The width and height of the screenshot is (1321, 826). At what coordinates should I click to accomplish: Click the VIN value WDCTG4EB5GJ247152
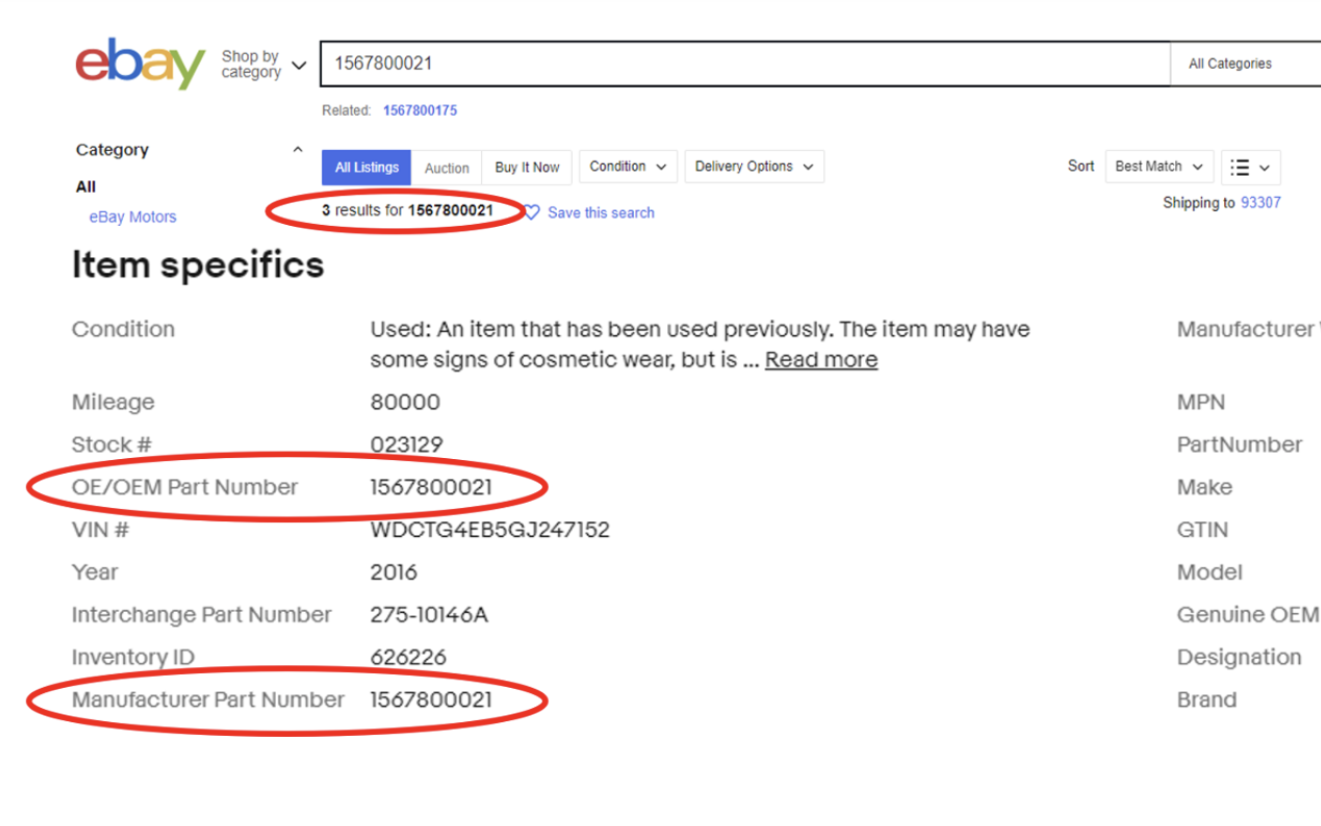490,530
